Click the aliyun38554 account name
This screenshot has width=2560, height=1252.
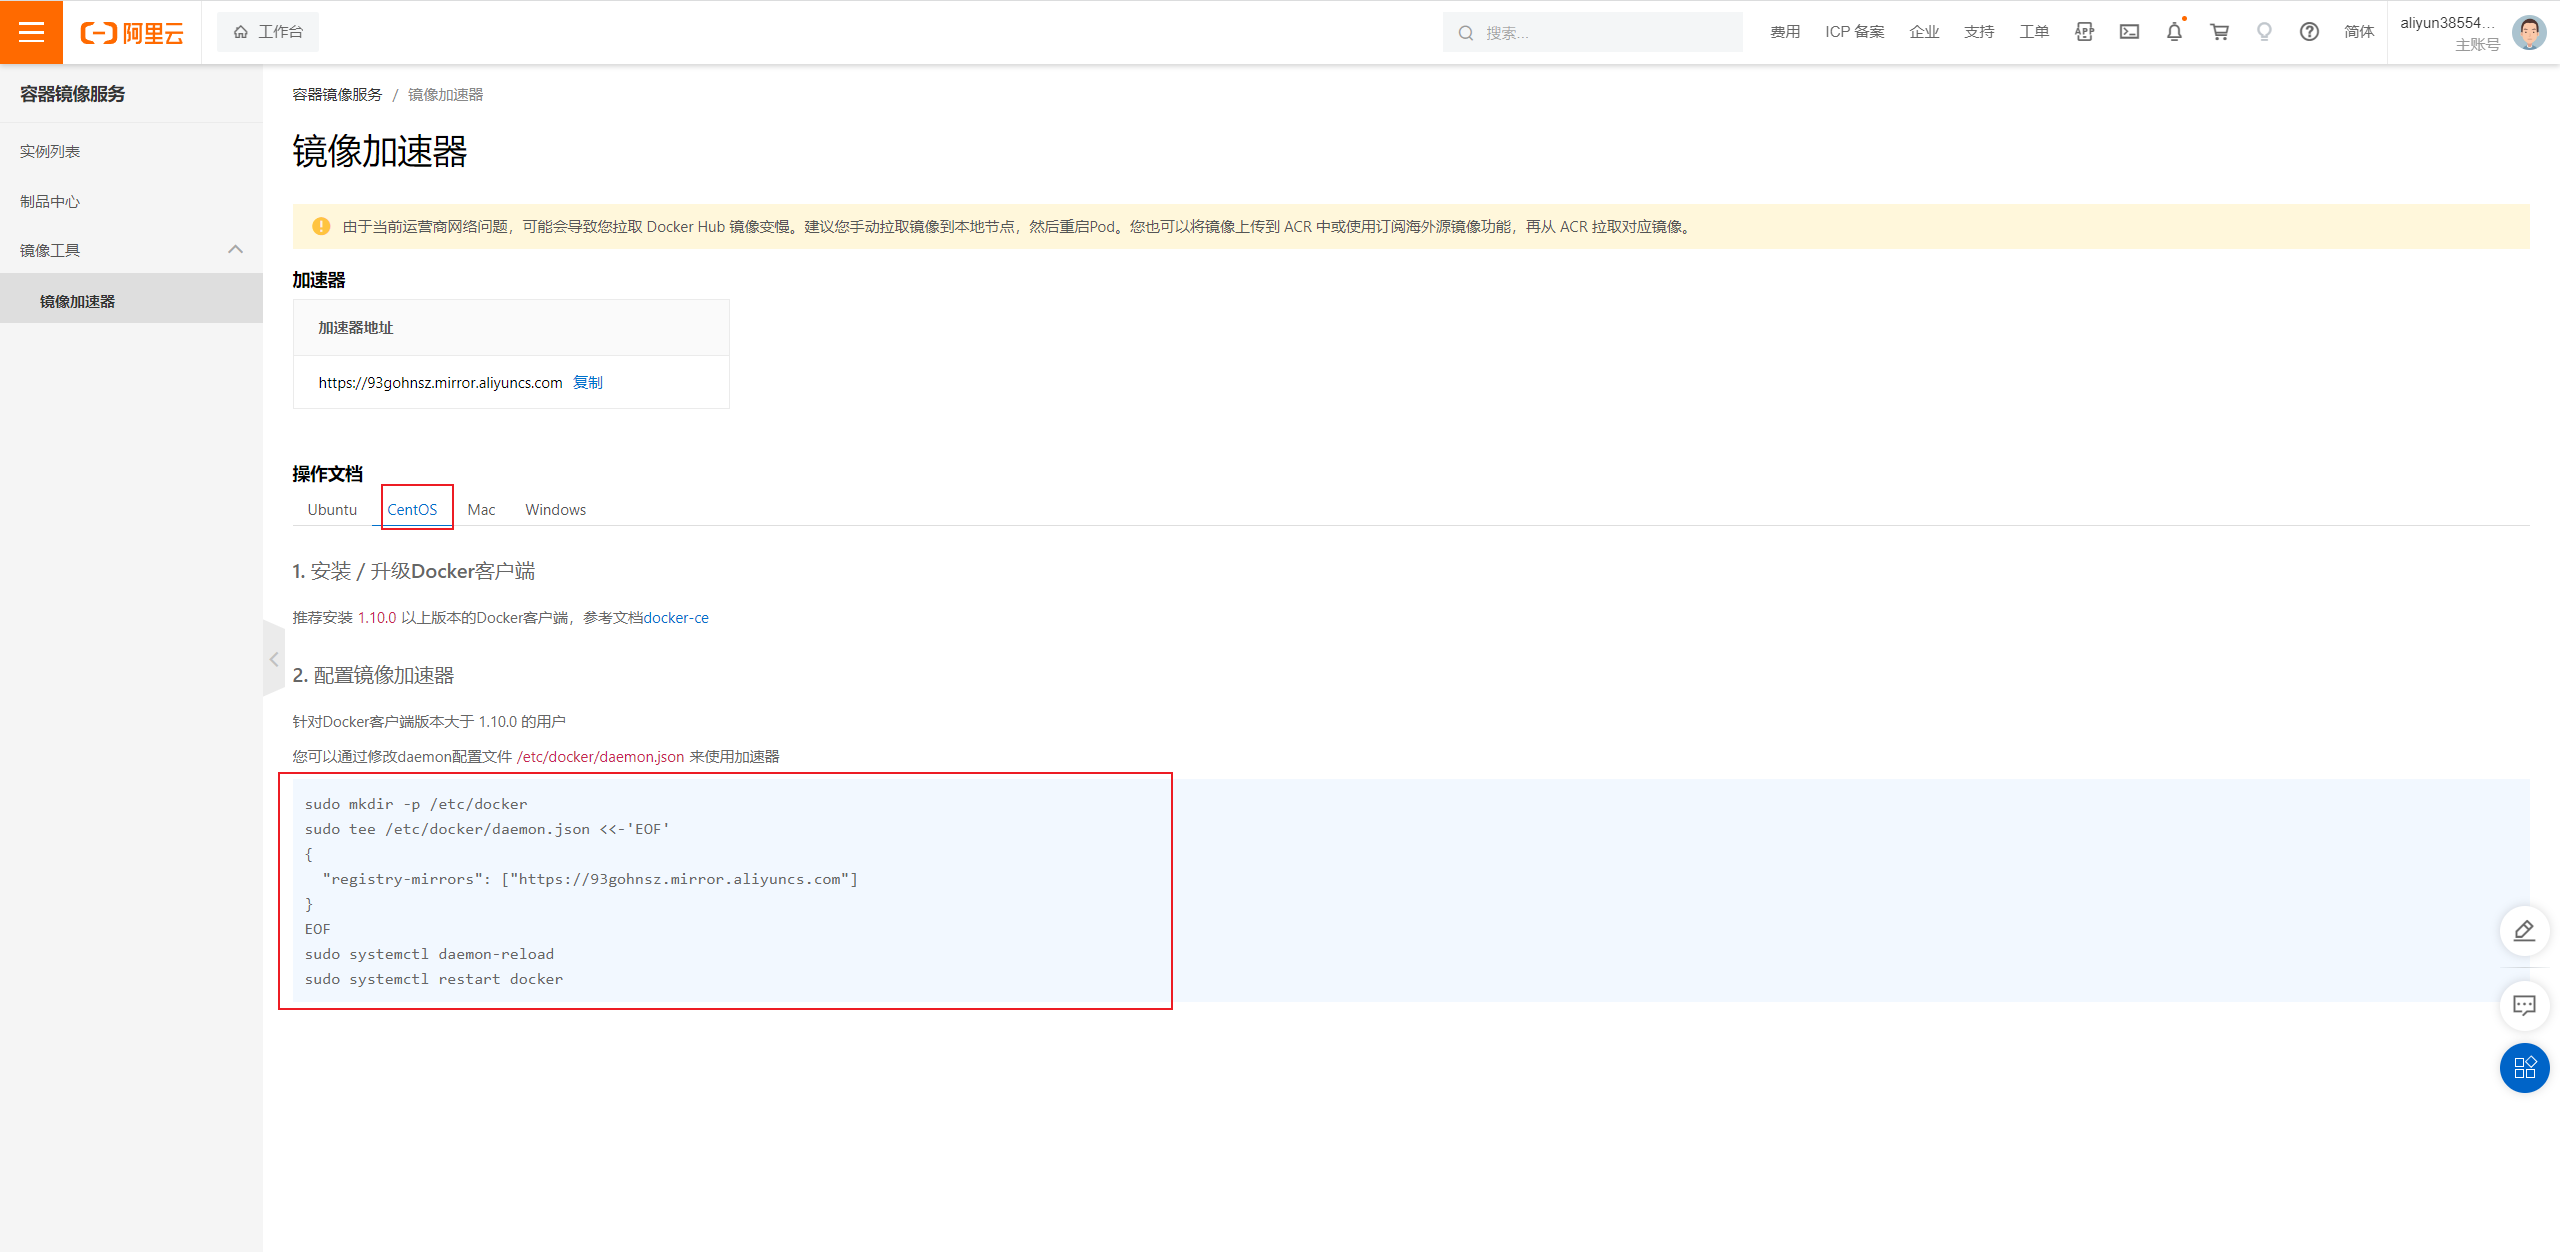tap(2447, 23)
